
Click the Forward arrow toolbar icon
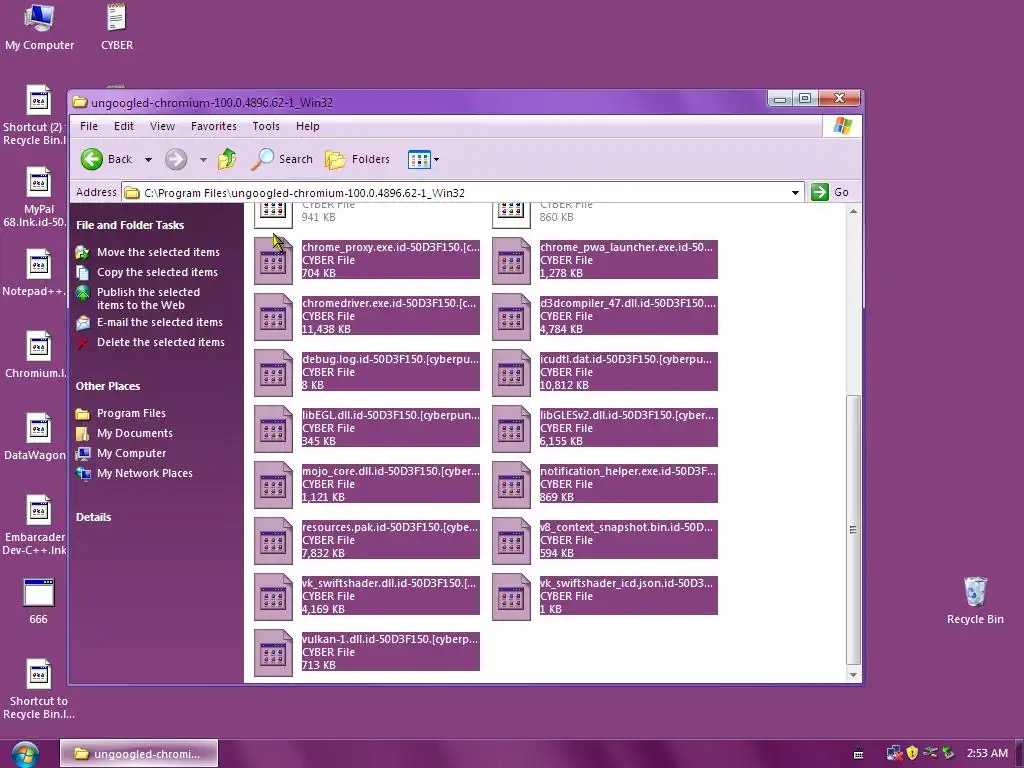(x=176, y=159)
